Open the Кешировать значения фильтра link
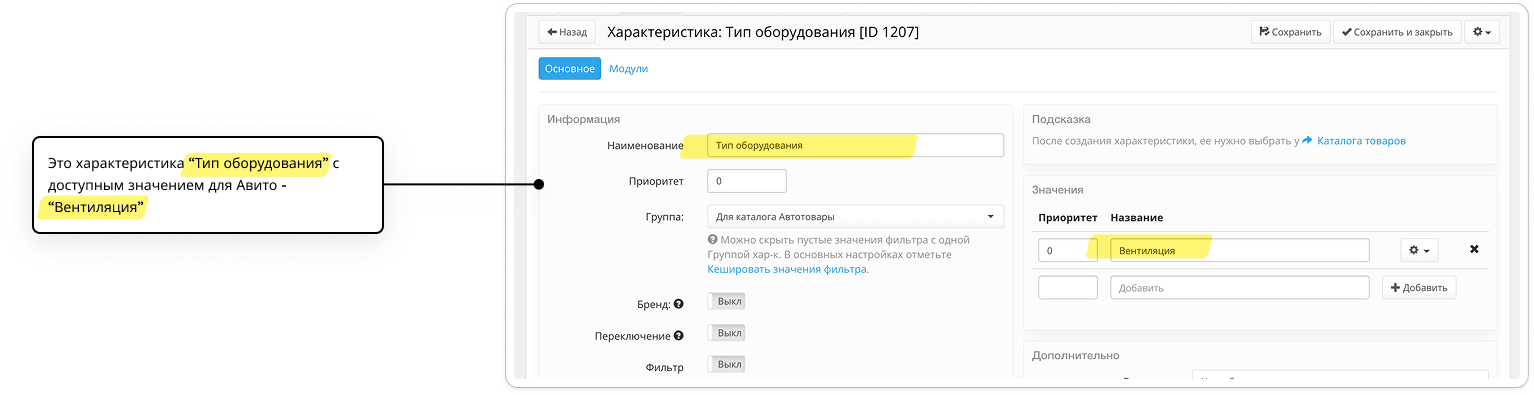Image resolution: width=1534 pixels, height=395 pixels. [788, 269]
